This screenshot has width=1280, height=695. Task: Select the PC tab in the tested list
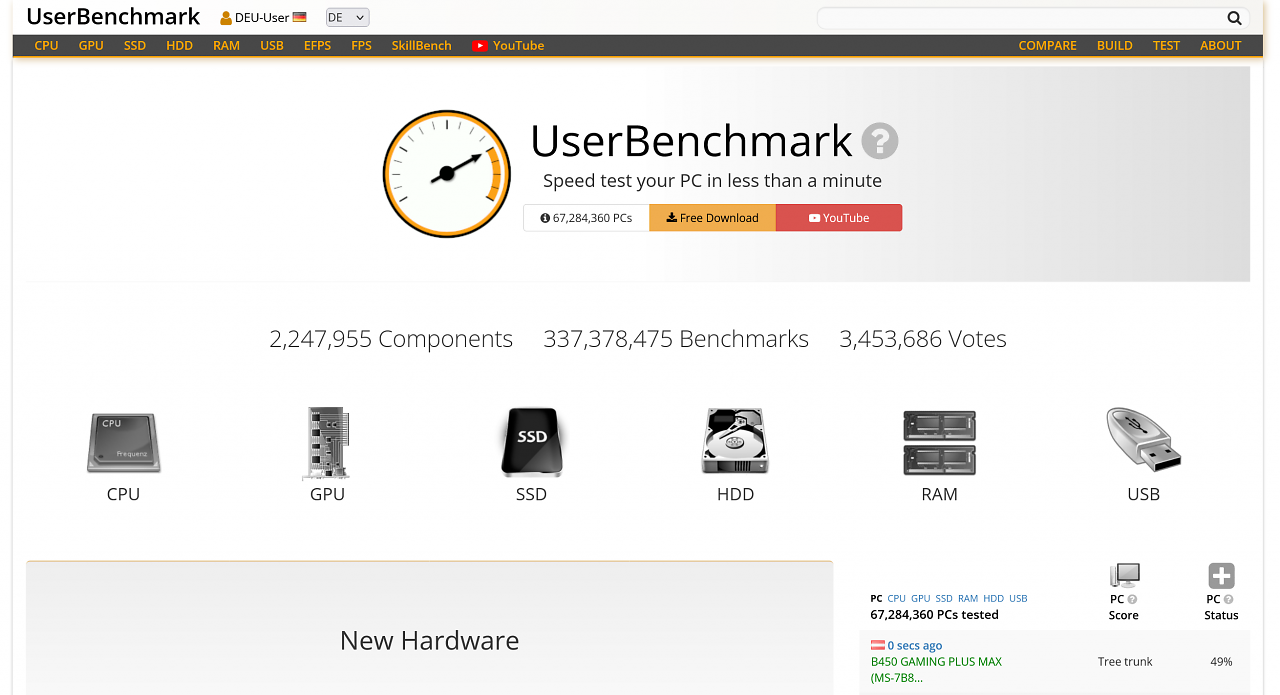pyautogui.click(x=876, y=599)
